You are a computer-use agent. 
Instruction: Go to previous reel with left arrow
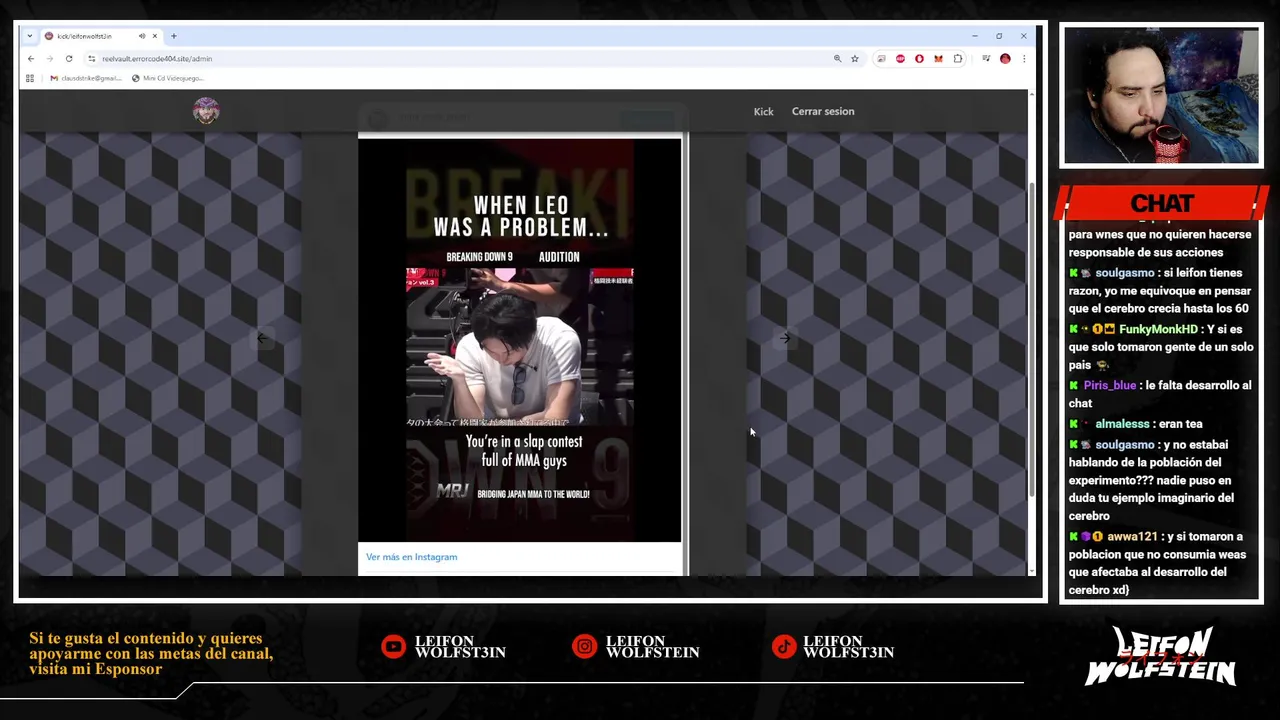point(262,338)
